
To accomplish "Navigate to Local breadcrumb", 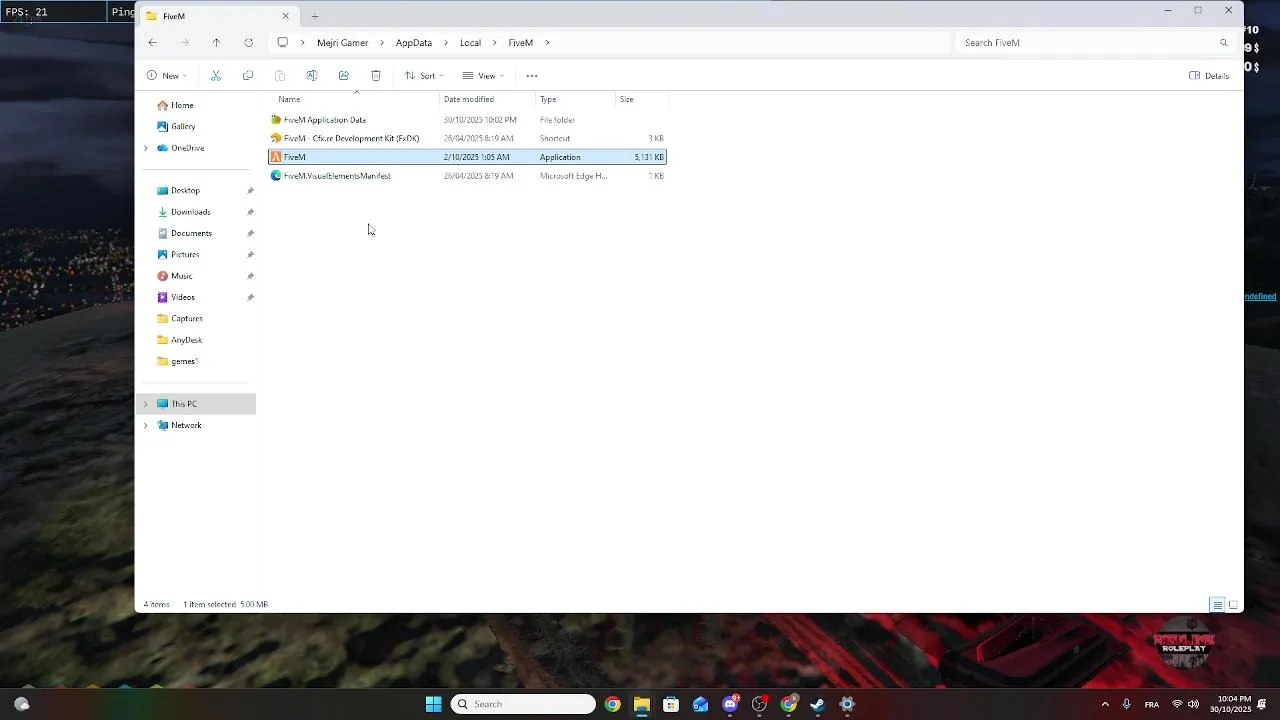I will coord(470,43).
